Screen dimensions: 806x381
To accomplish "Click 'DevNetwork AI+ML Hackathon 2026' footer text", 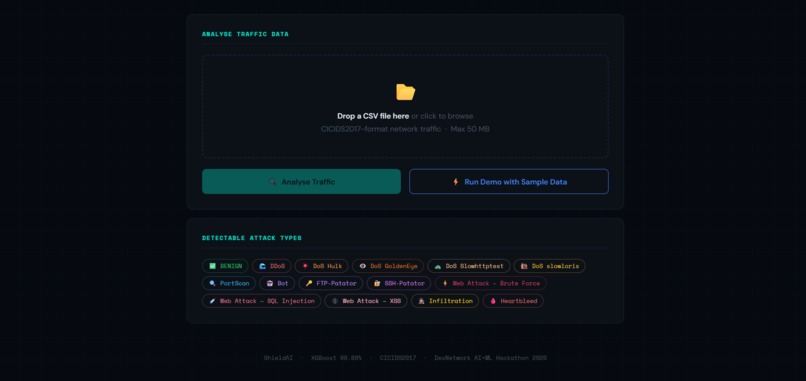I will pyautogui.click(x=490, y=358).
